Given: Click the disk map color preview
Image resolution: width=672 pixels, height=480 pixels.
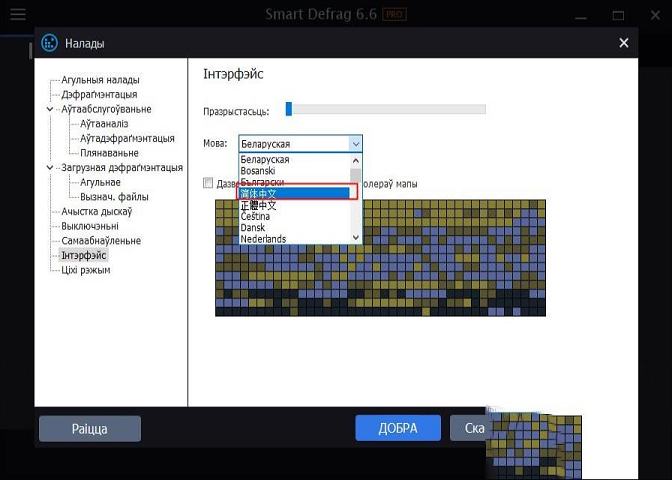Looking at the screenshot, I should click(x=380, y=258).
